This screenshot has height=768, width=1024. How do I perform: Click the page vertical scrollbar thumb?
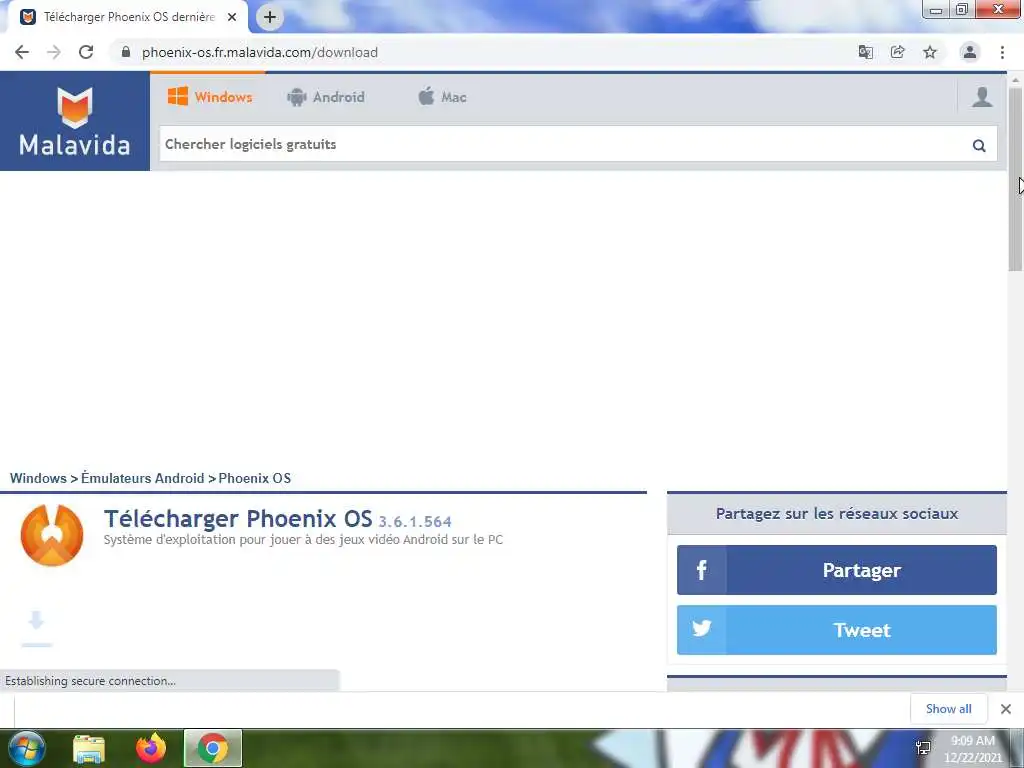pos(1015,180)
